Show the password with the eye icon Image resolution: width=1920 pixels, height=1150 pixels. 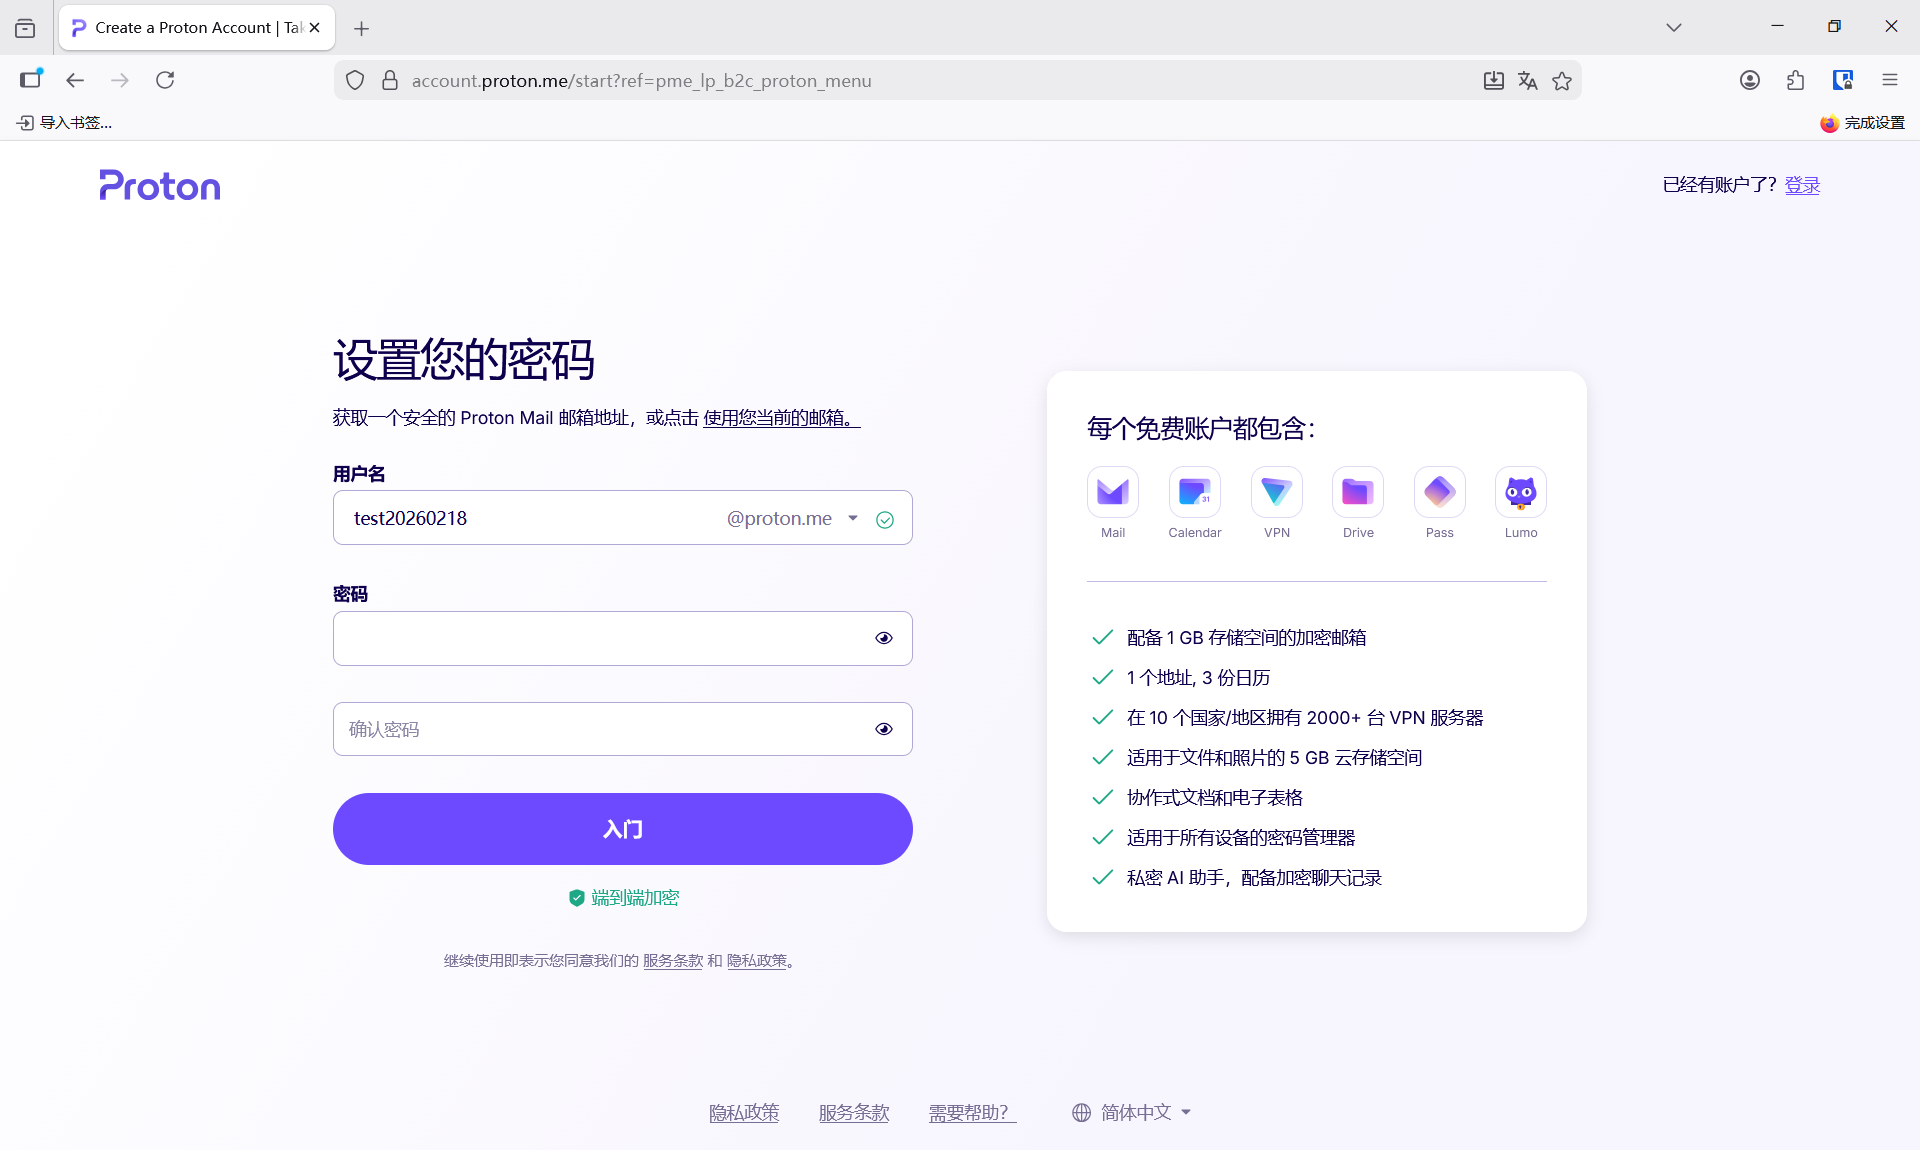[x=883, y=638]
